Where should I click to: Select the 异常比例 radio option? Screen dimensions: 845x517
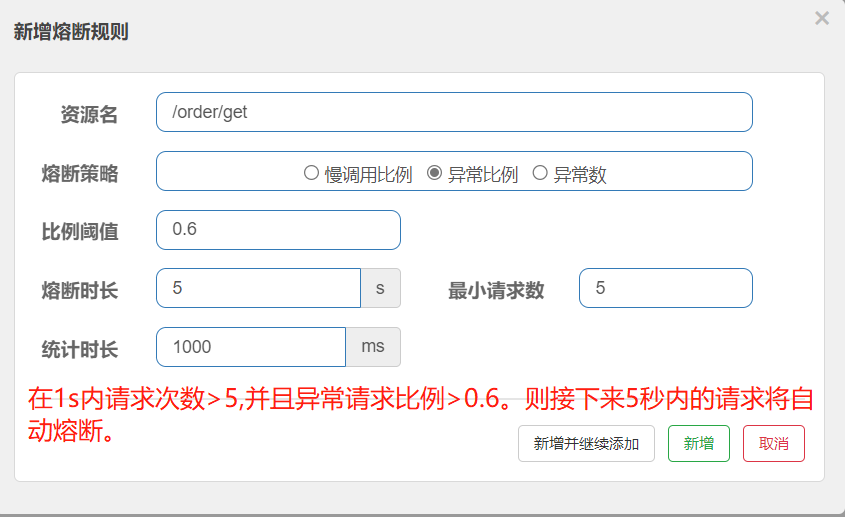pyautogui.click(x=434, y=173)
